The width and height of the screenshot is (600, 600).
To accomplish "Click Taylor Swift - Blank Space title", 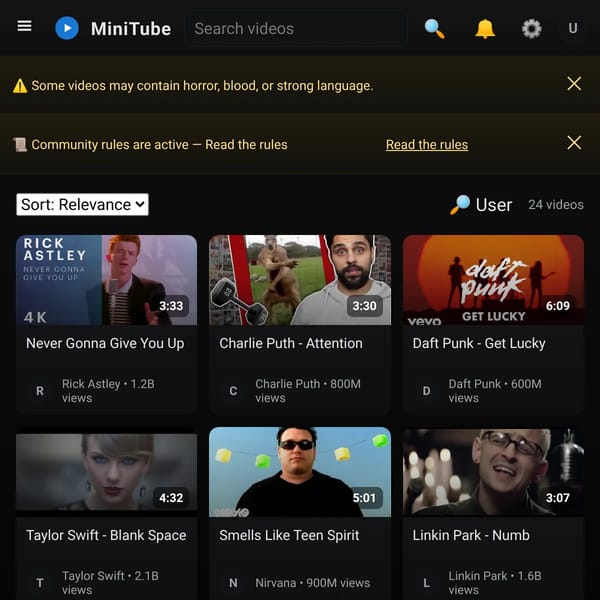I will pyautogui.click(x=106, y=535).
